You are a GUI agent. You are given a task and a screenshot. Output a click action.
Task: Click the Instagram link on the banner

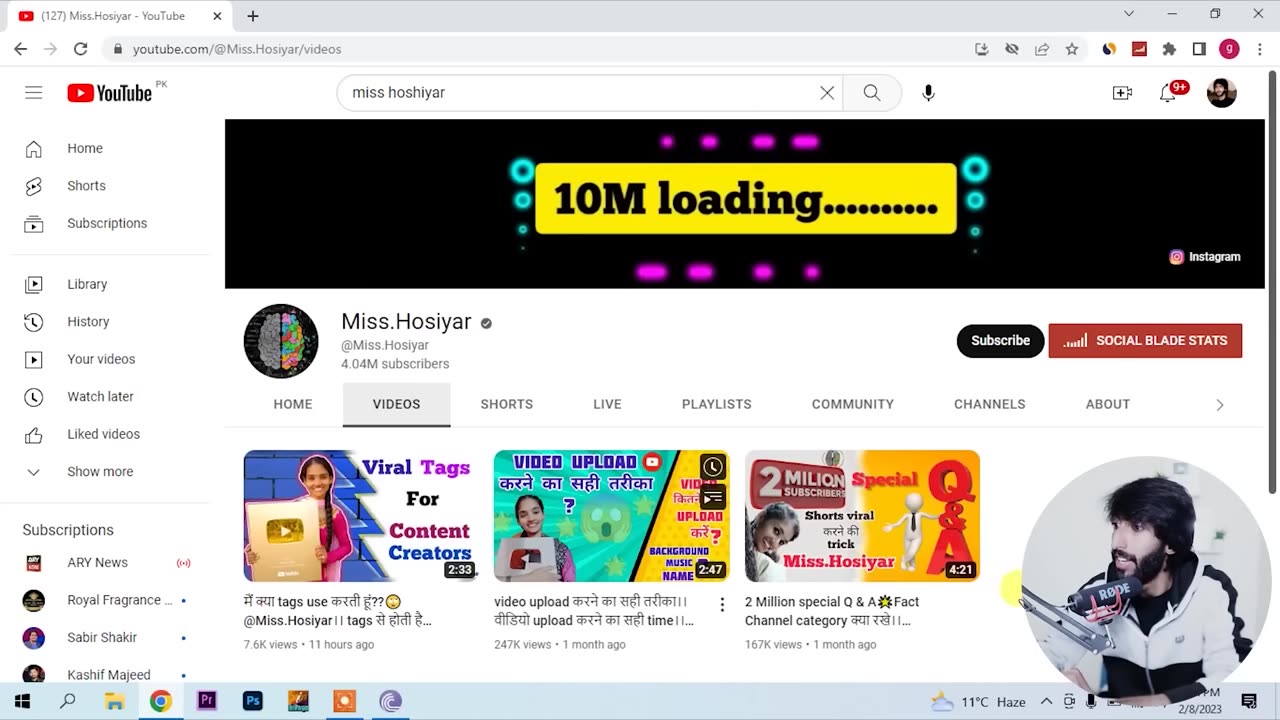coord(1205,257)
